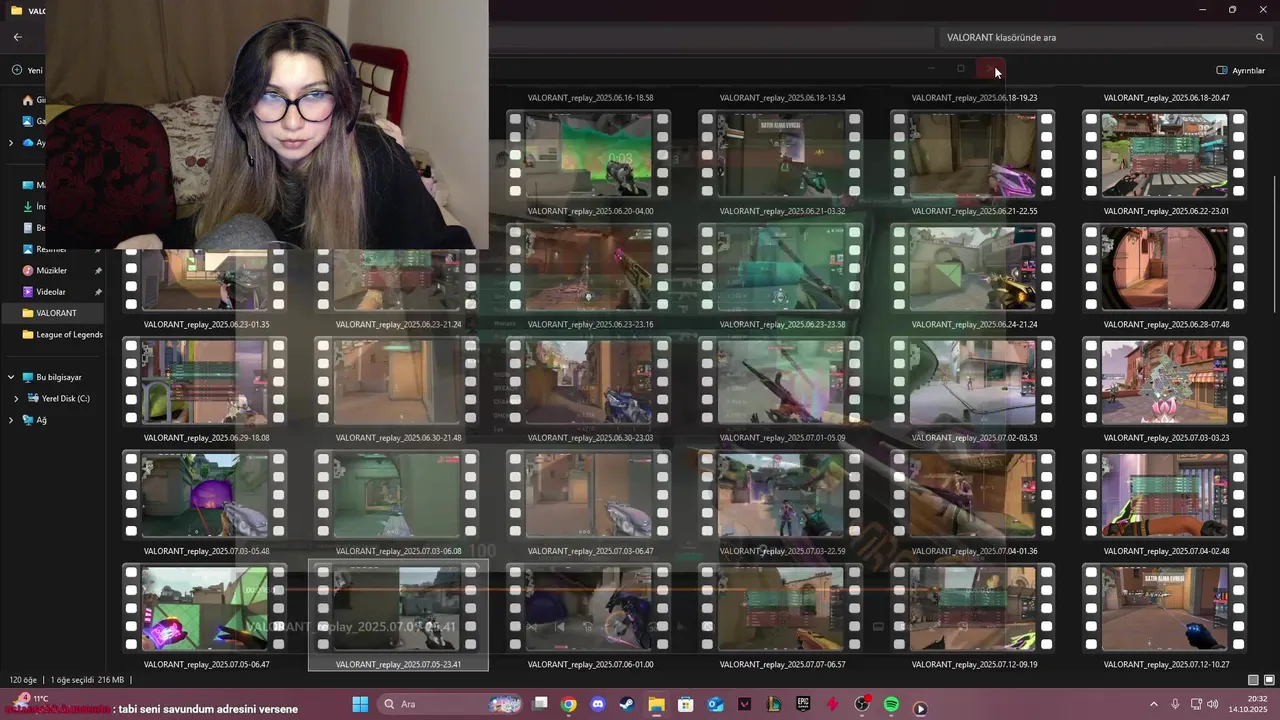Select thumbnail VALORANT_replay_2025.07.05-06.47
The height and width of the screenshot is (720, 1280).
pos(206,607)
